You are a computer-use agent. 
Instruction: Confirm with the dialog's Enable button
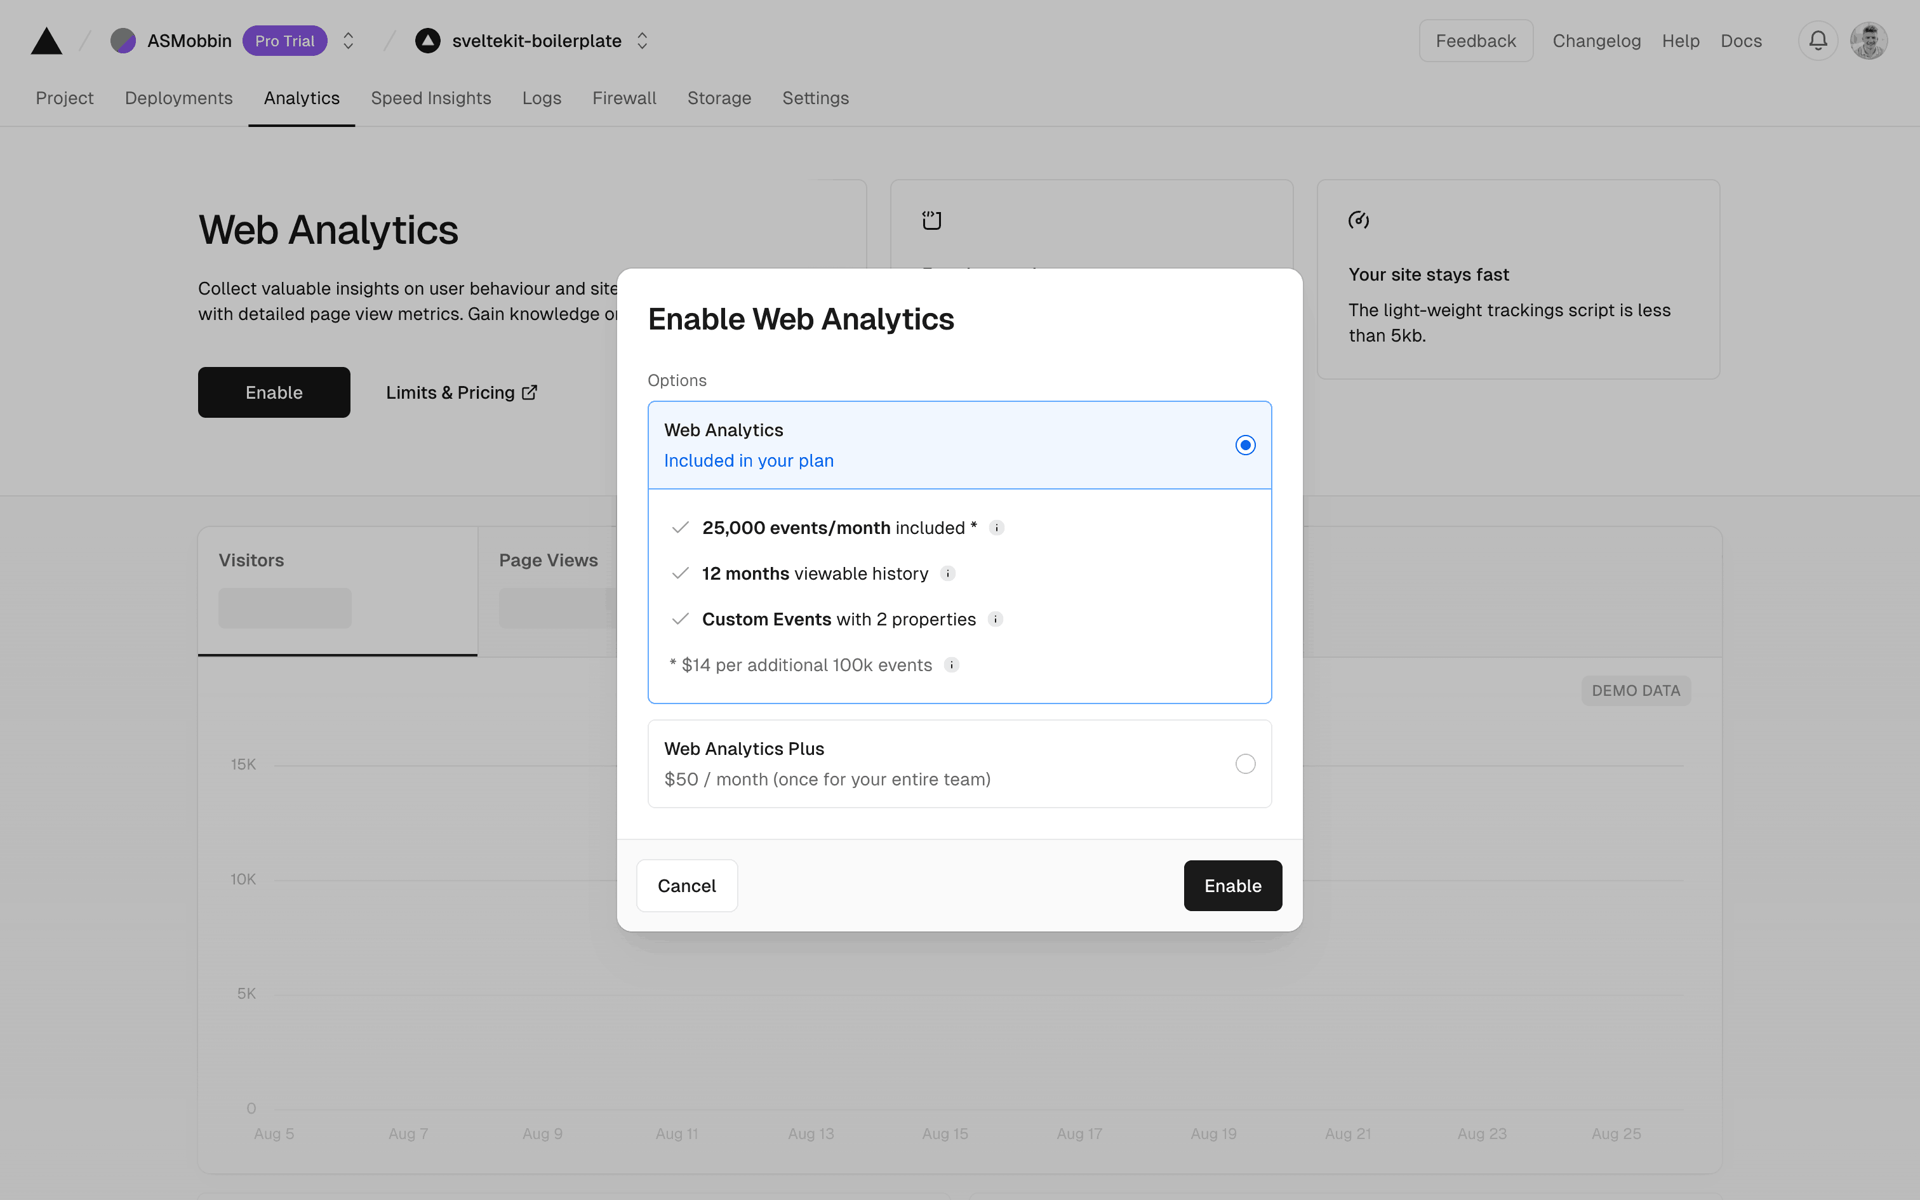[x=1233, y=886]
